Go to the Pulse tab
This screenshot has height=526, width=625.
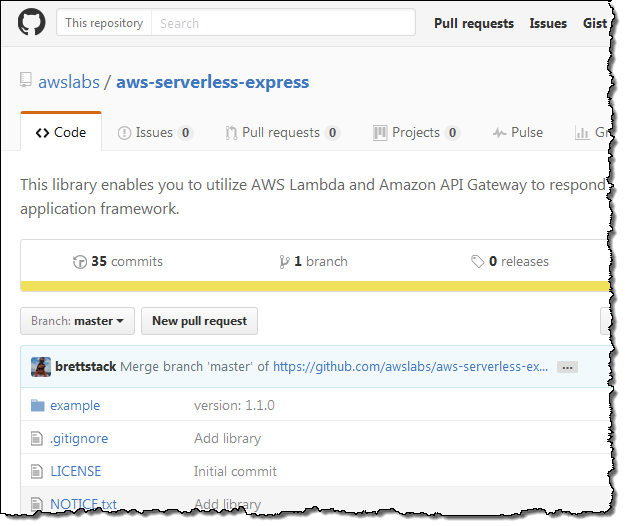(x=517, y=132)
